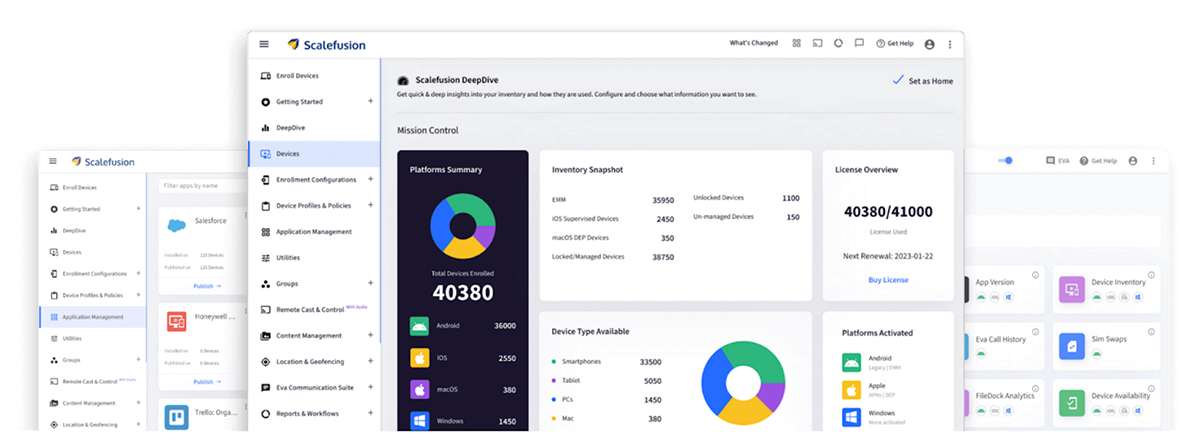
Task: Expand Content Management in center sidebar
Action: click(x=370, y=335)
